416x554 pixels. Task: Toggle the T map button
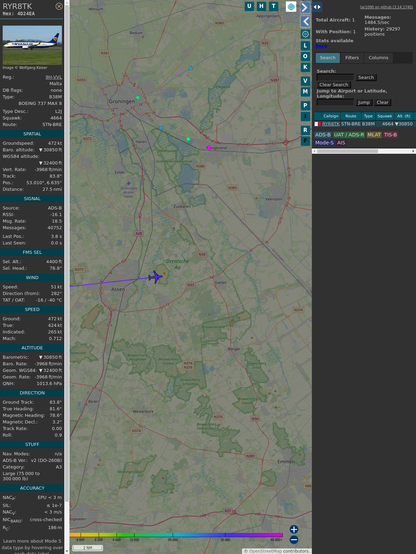point(274,6)
